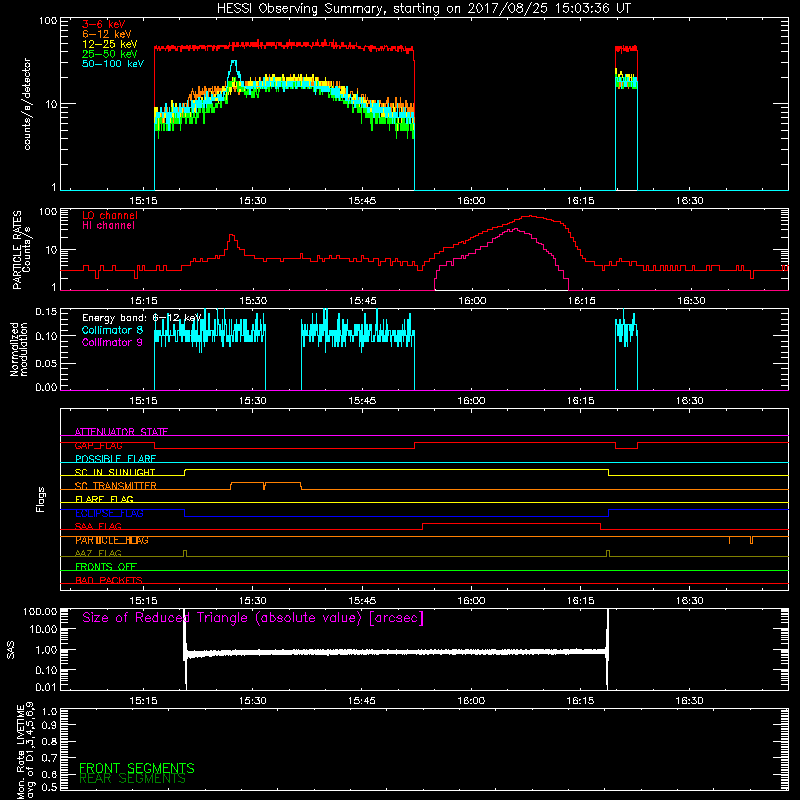Click the 15:45 time tick under the flags panel
This screenshot has width=800, height=800.
[362, 601]
